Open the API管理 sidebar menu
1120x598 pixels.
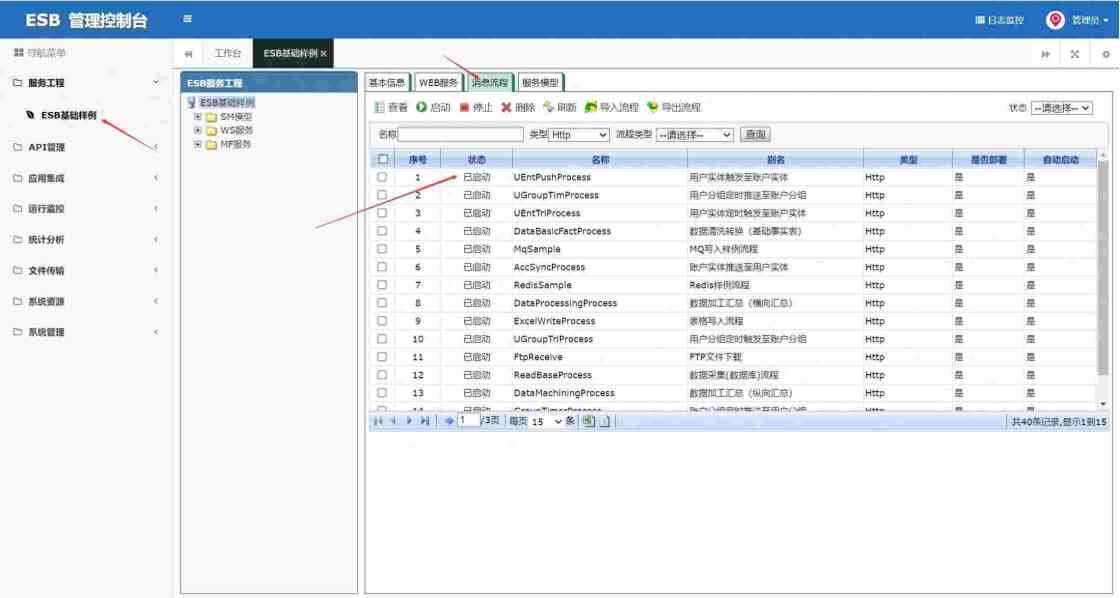tap(86, 147)
